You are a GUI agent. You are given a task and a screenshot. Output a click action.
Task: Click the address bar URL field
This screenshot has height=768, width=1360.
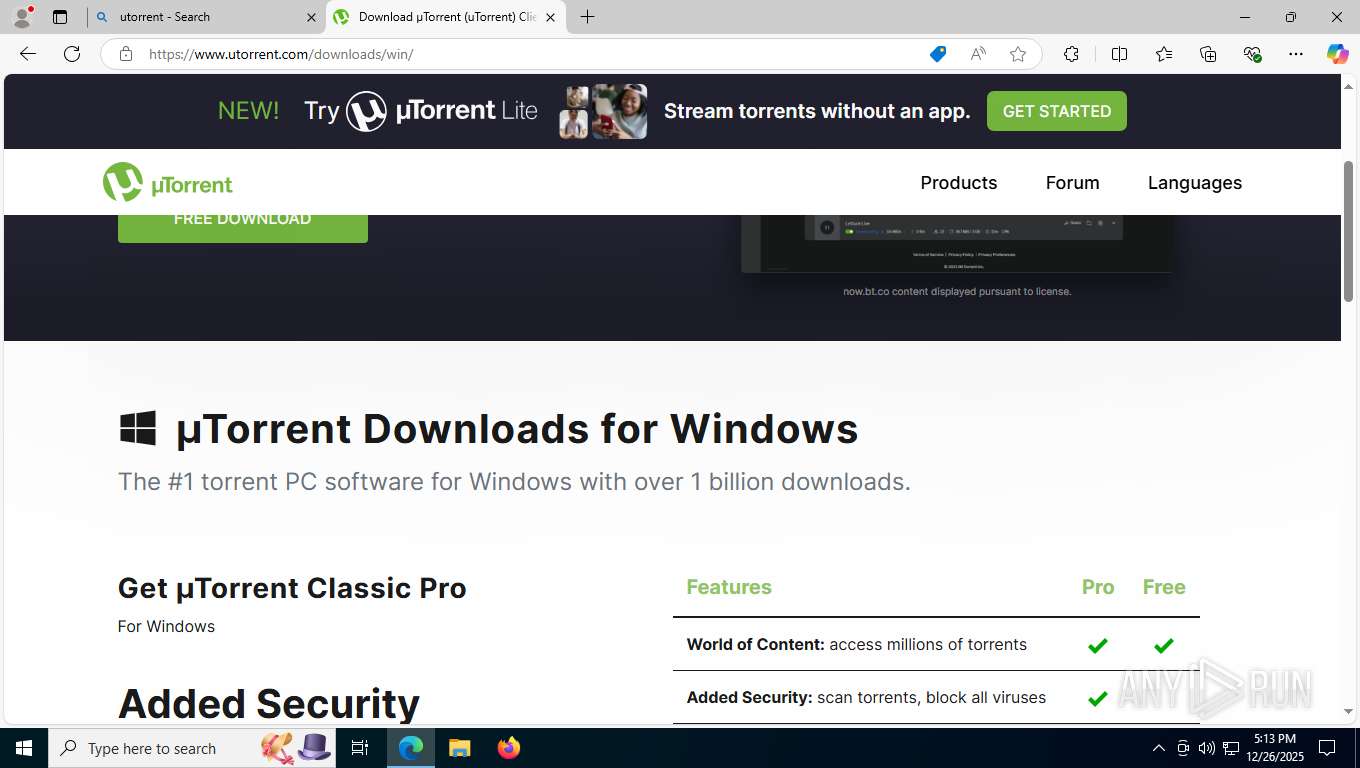coord(530,54)
